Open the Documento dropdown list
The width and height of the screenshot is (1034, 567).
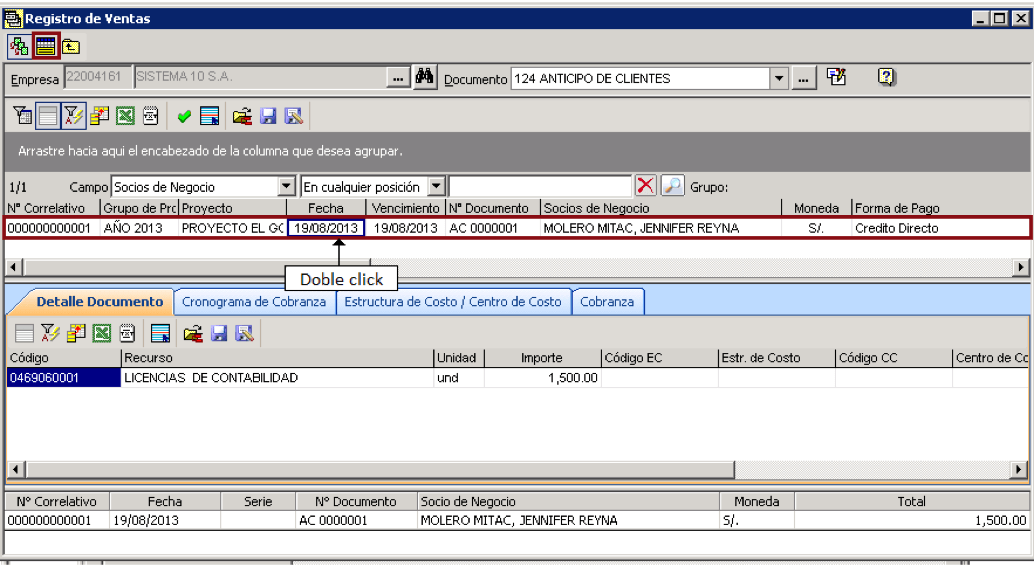point(779,78)
